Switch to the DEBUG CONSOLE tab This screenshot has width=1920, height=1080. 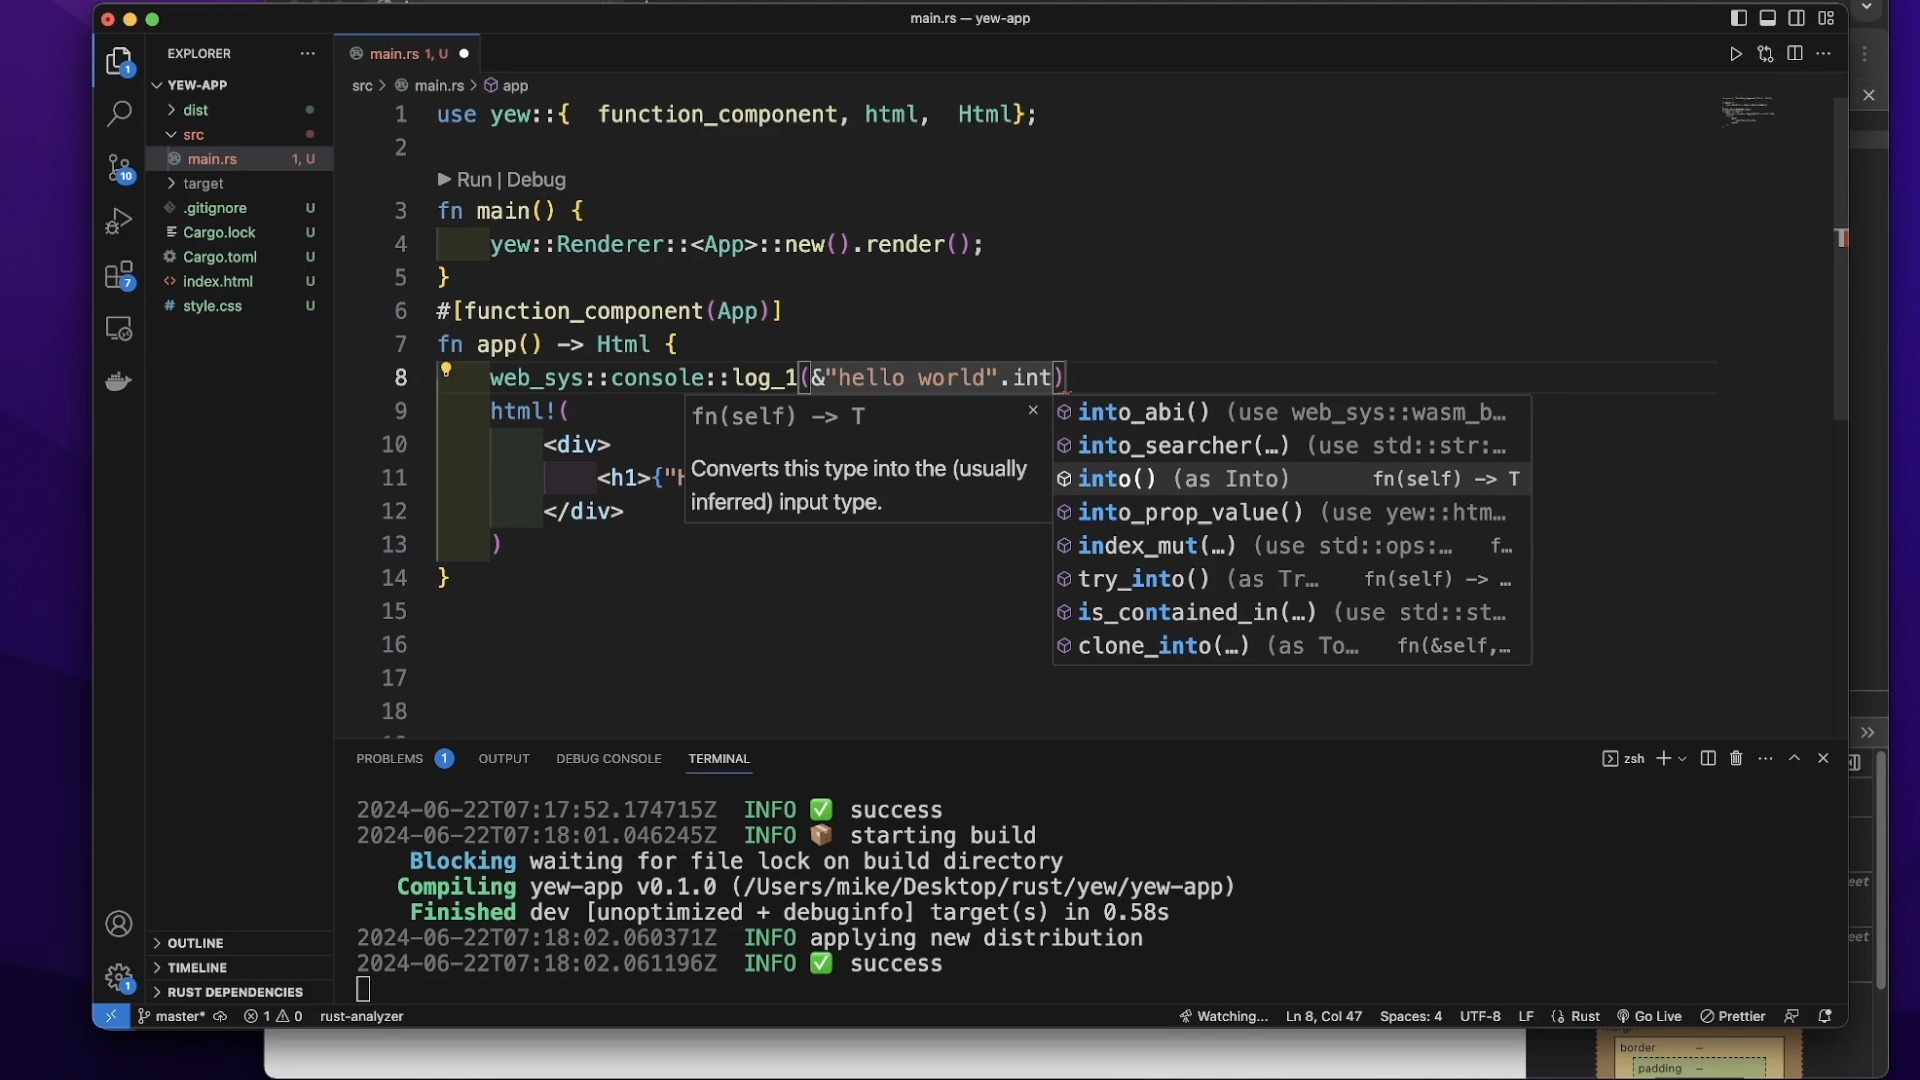coord(608,759)
